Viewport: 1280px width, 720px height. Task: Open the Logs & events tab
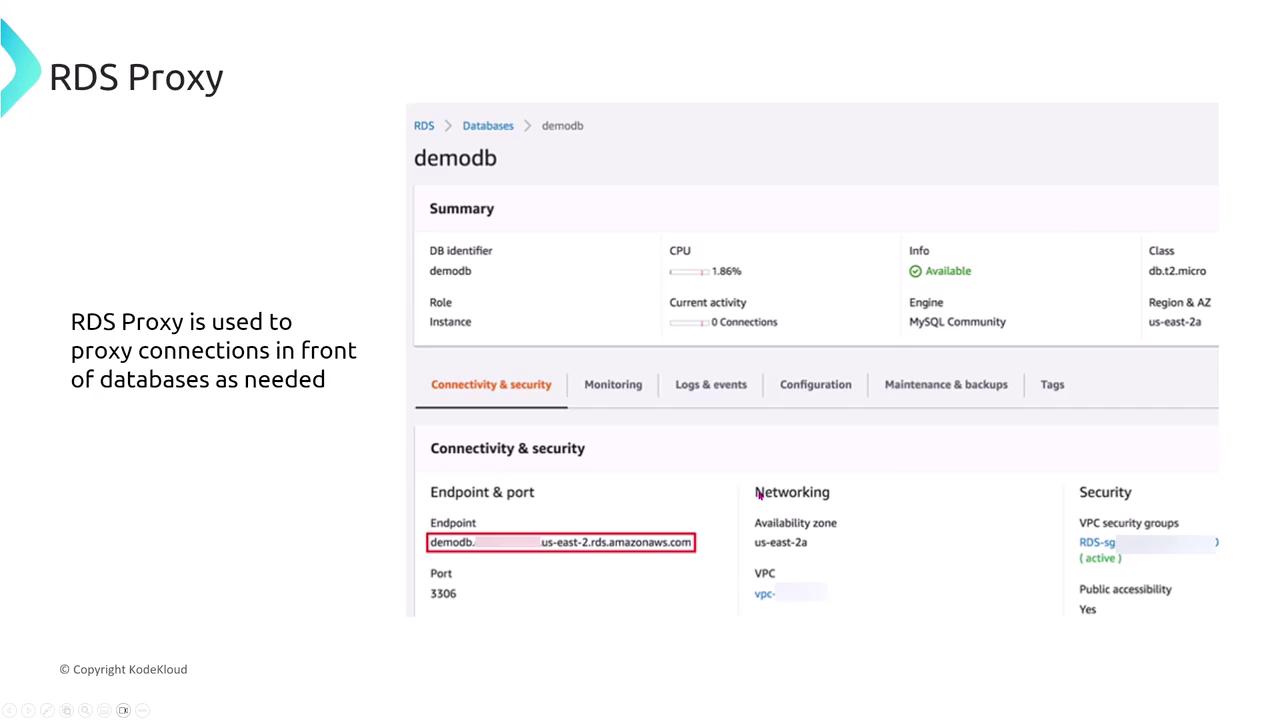tap(710, 385)
